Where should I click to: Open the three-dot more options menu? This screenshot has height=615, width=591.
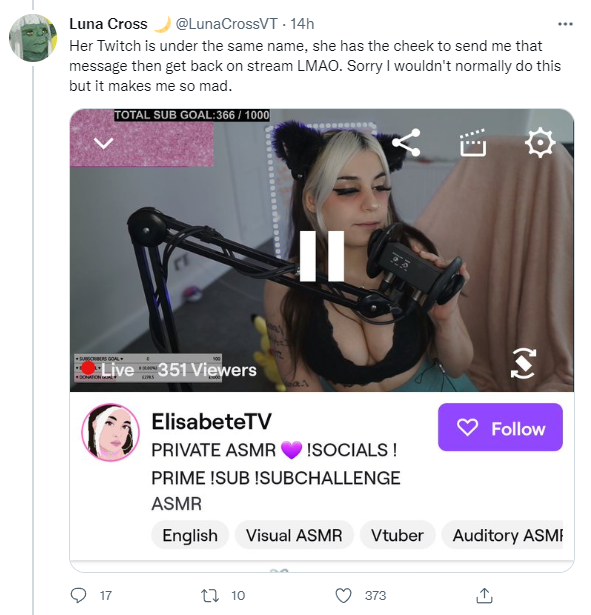point(565,24)
